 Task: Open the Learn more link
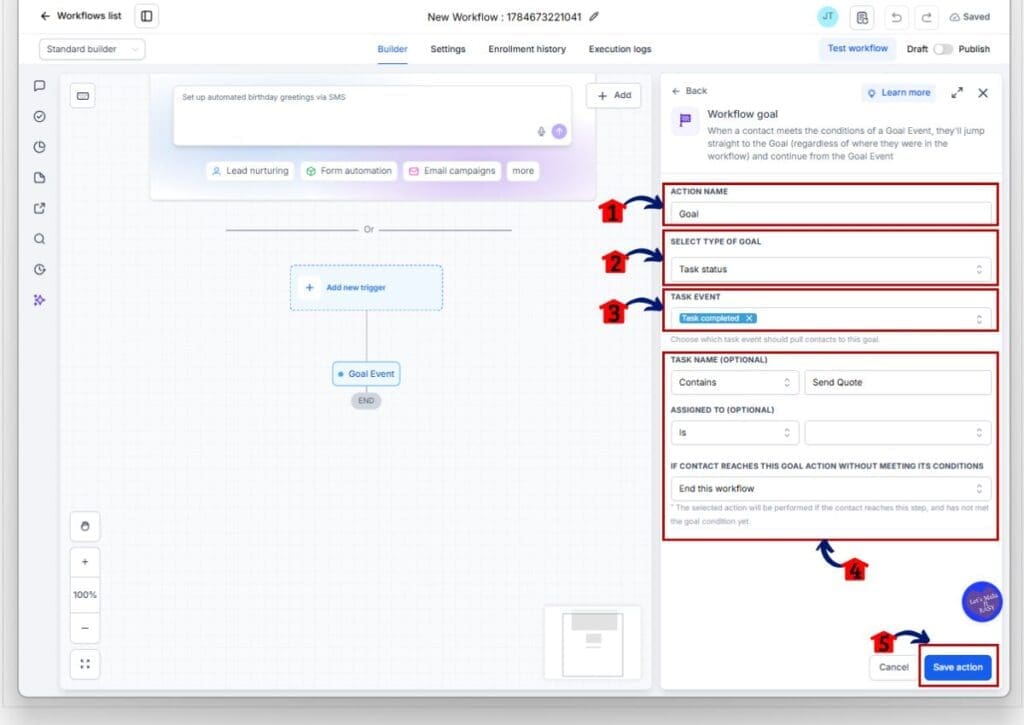coord(899,93)
